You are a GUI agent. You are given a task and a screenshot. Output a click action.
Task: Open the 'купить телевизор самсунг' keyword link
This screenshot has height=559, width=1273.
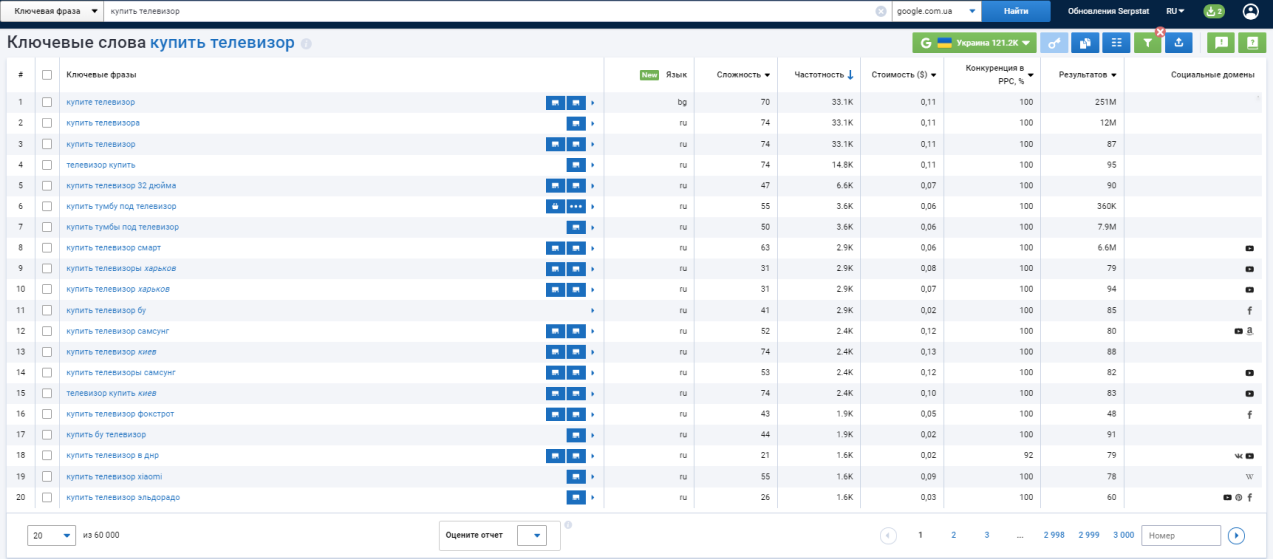click(117, 331)
